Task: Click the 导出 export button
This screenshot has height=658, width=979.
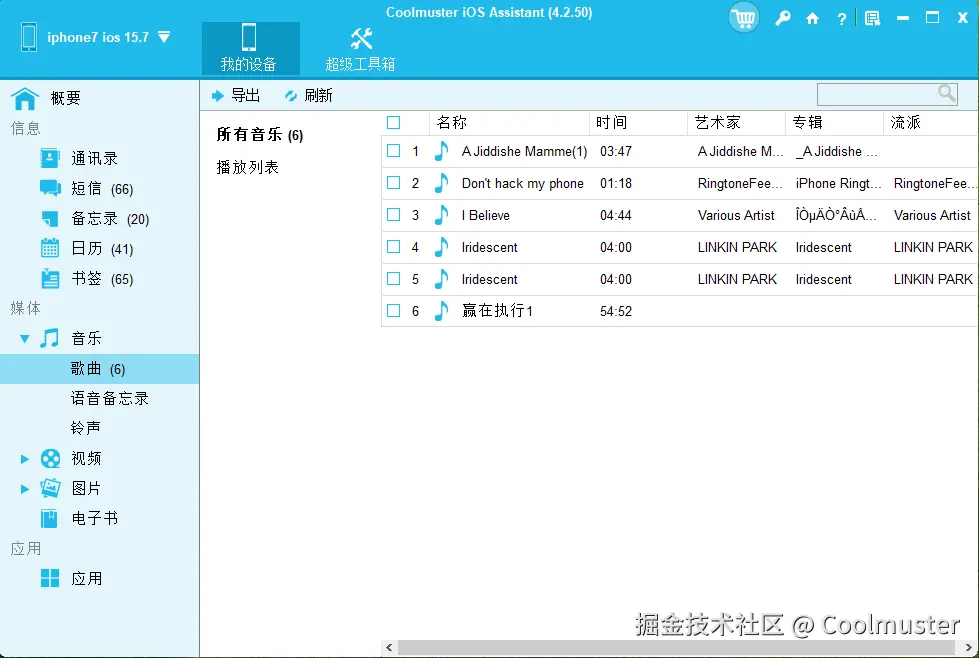Action: [234, 94]
